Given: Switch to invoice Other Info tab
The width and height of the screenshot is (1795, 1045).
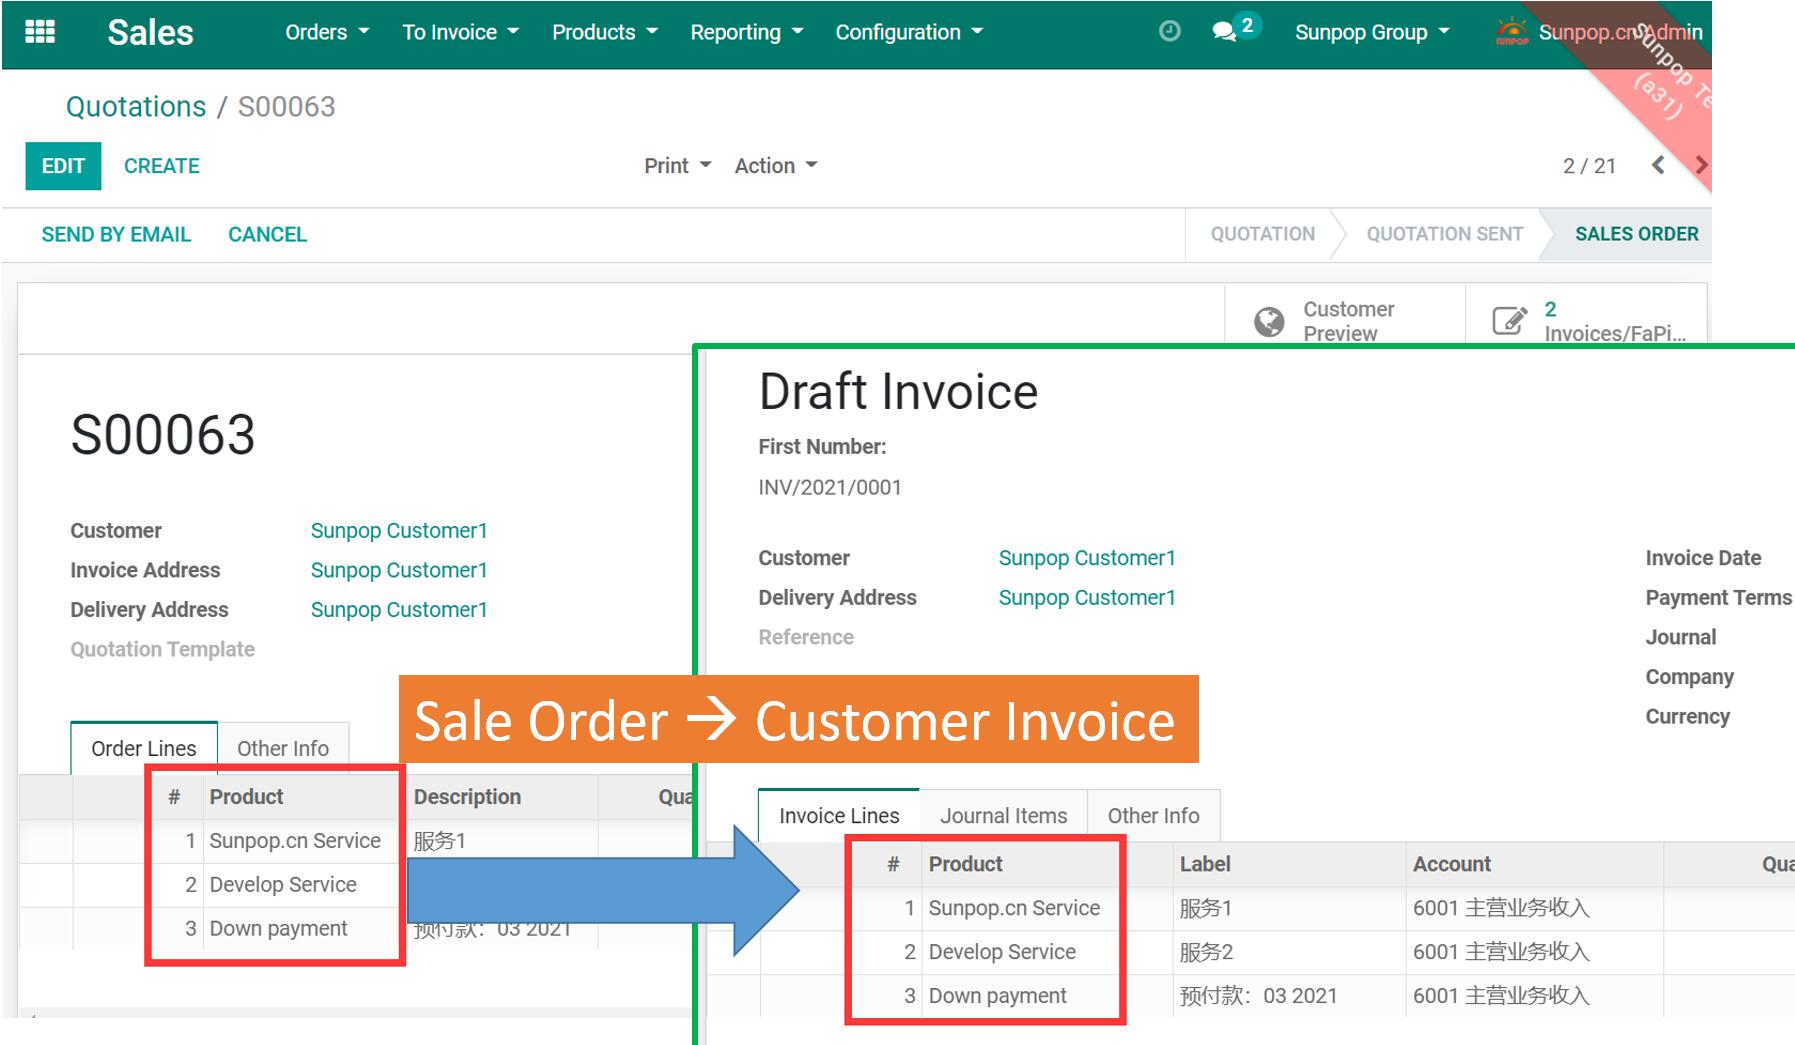Looking at the screenshot, I should click(1153, 816).
